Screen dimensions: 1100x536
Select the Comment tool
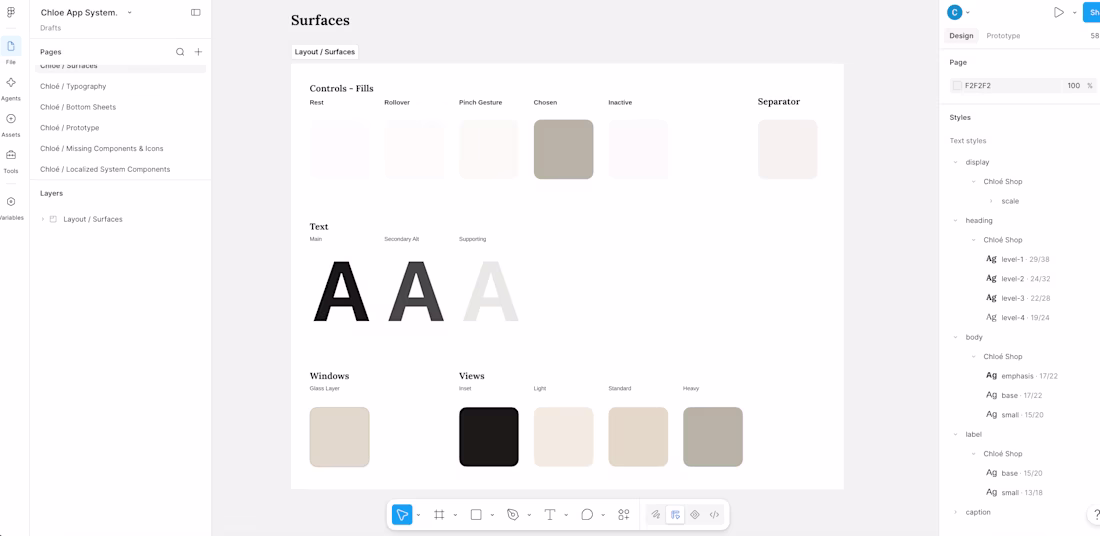(x=587, y=515)
